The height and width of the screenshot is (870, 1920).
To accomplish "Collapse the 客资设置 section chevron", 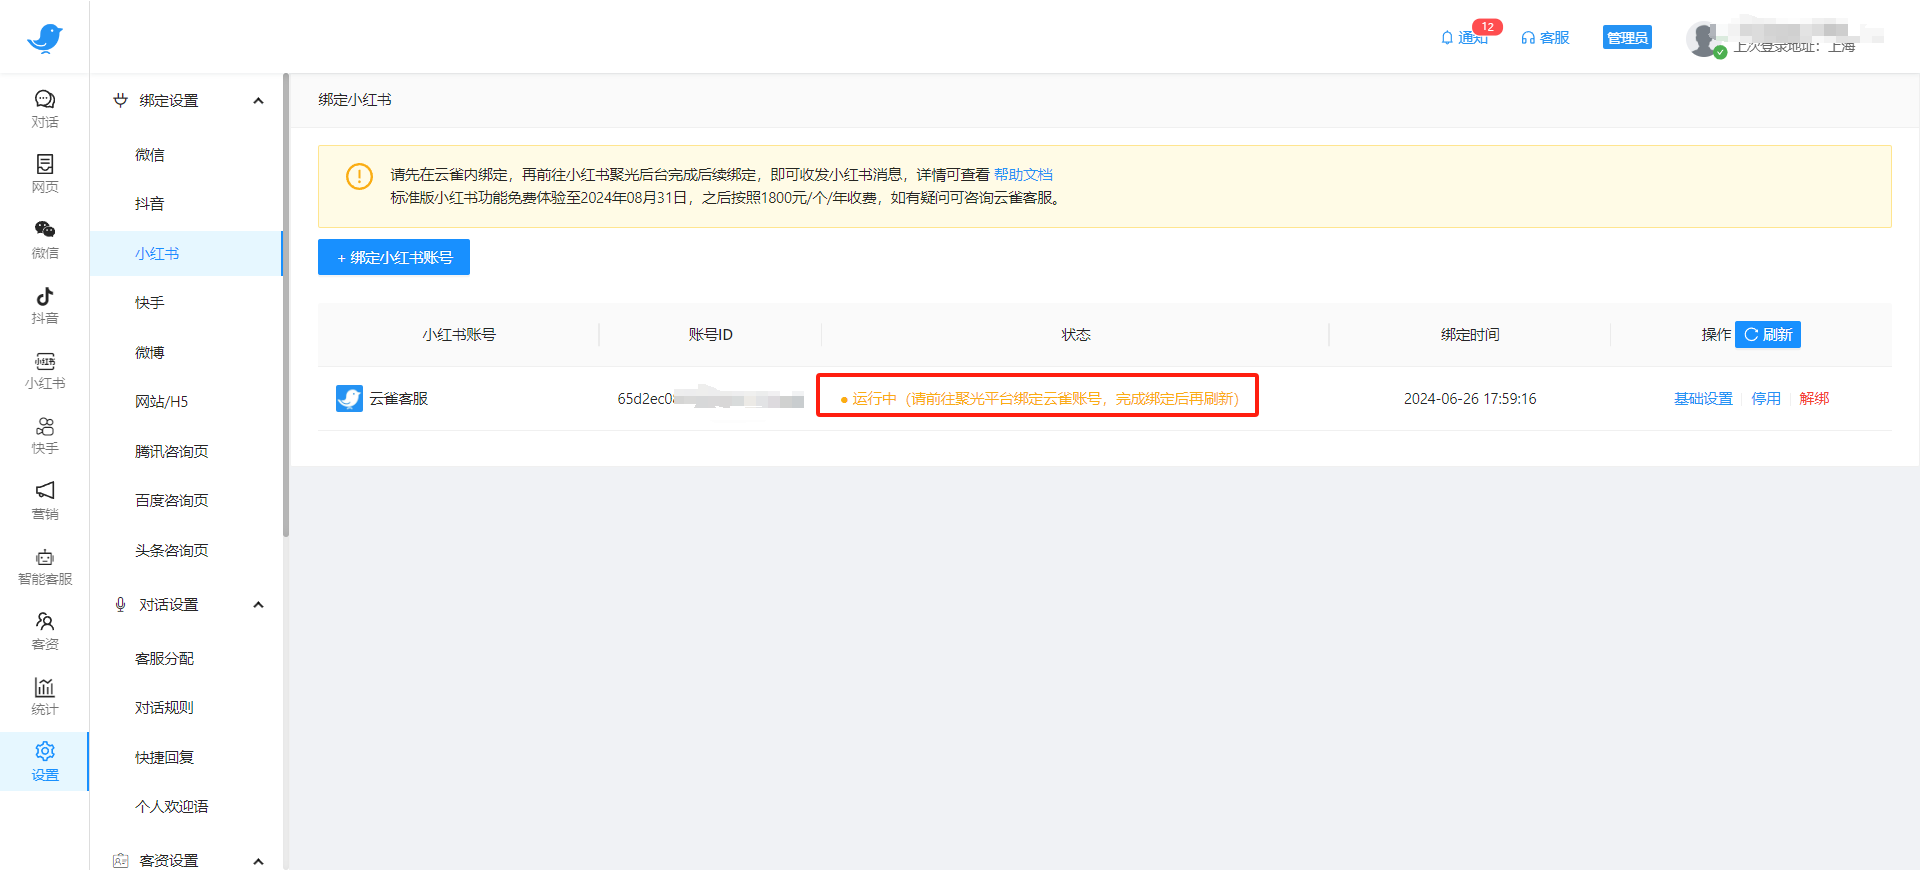I will click(258, 861).
